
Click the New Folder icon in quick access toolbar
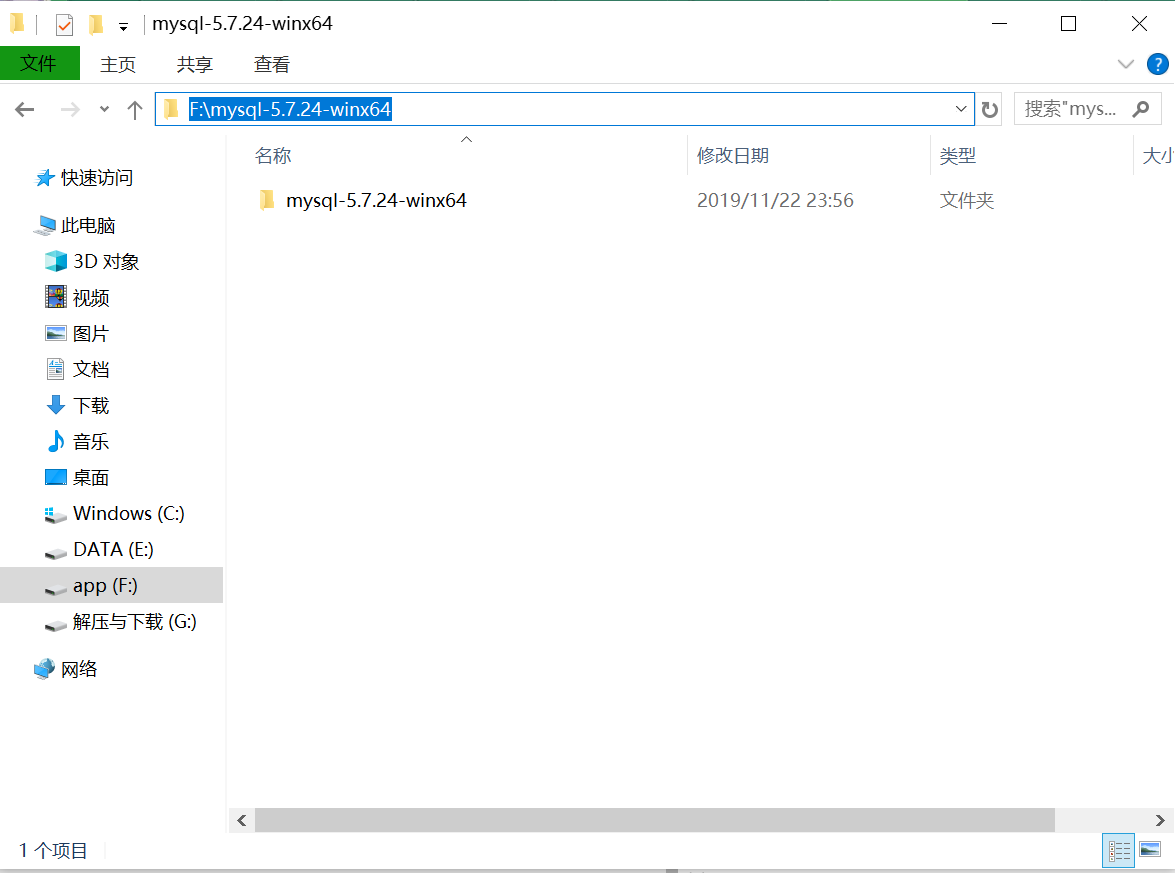tap(96, 25)
